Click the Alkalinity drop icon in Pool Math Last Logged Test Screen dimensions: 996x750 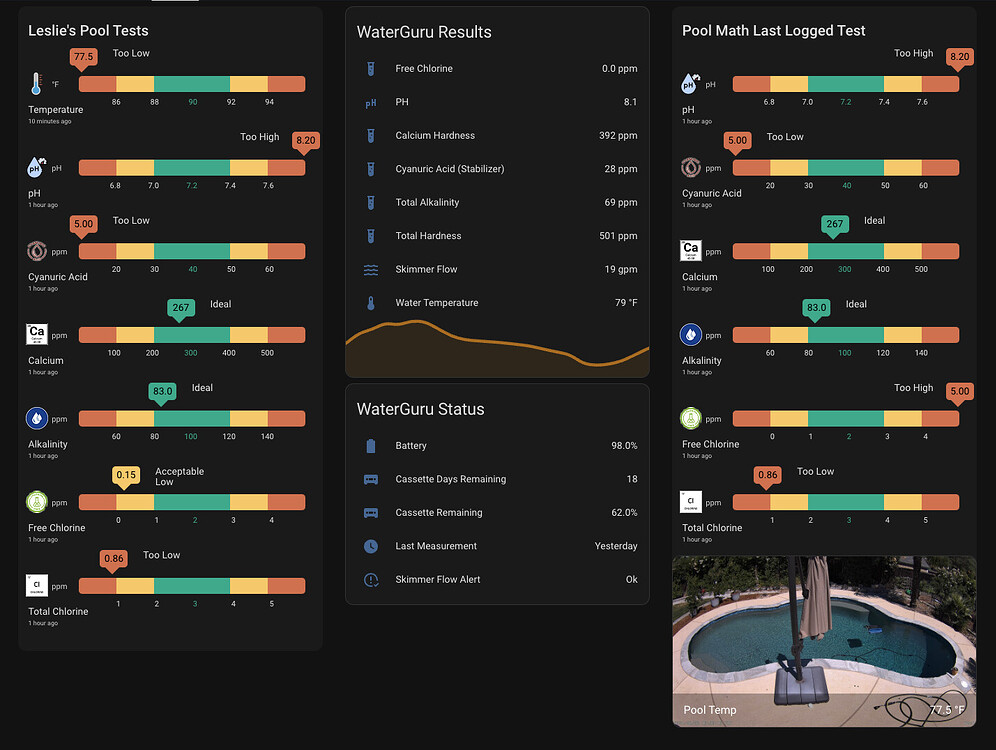(x=690, y=334)
